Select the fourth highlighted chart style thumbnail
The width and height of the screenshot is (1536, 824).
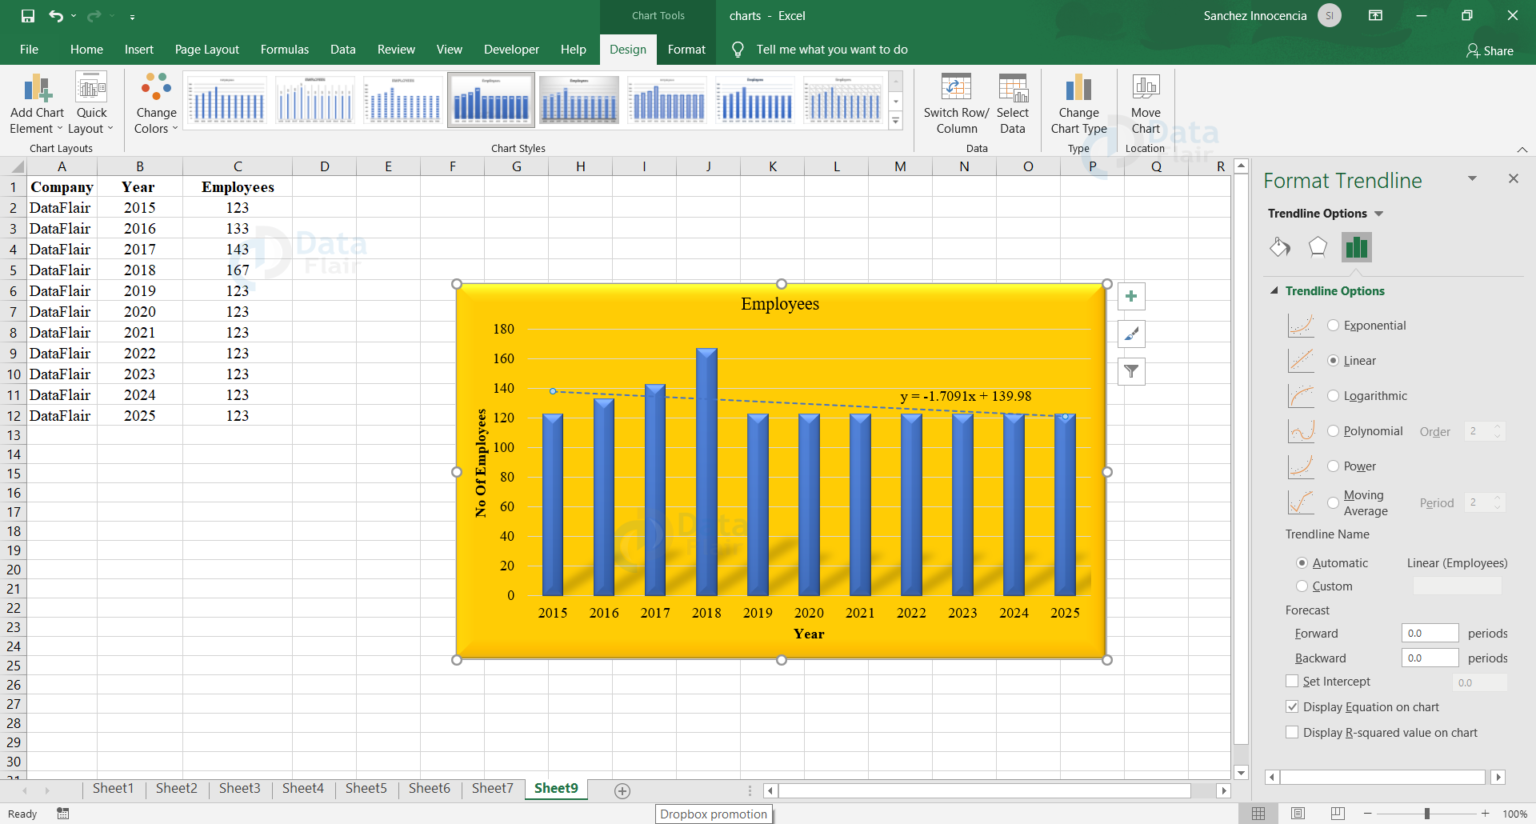tap(491, 99)
